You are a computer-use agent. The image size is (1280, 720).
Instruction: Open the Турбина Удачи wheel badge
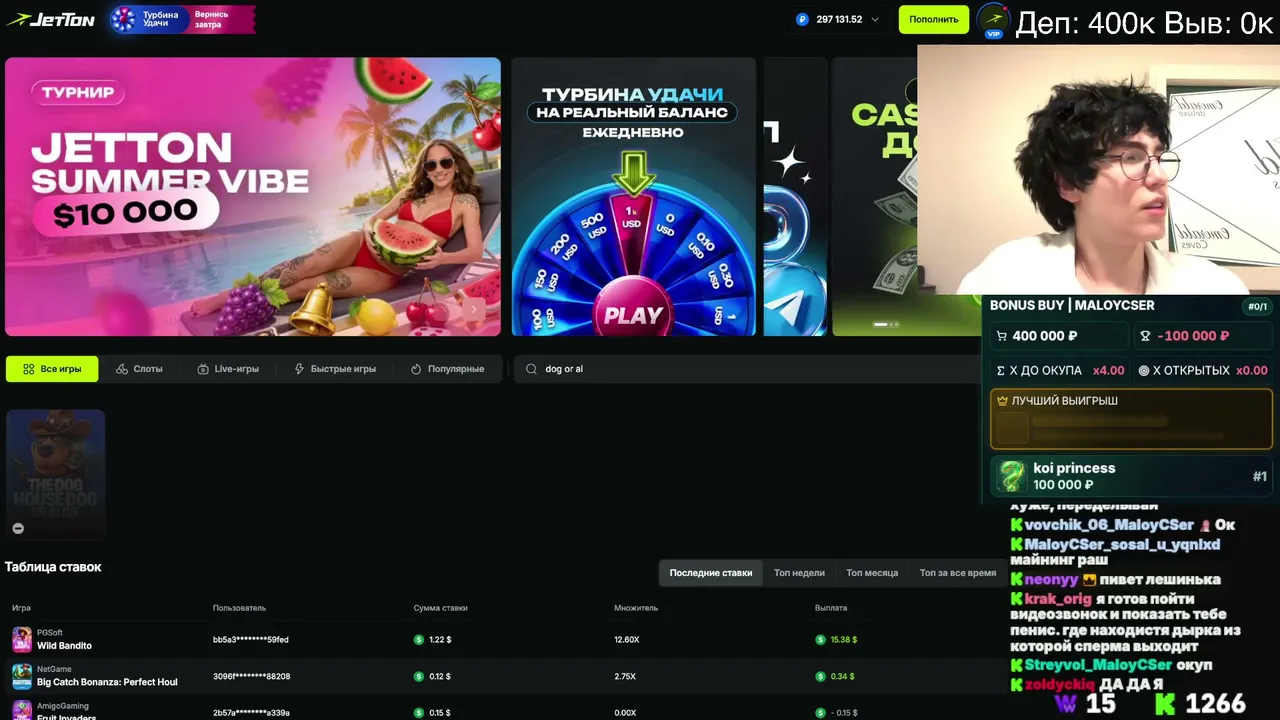pyautogui.click(x=182, y=19)
